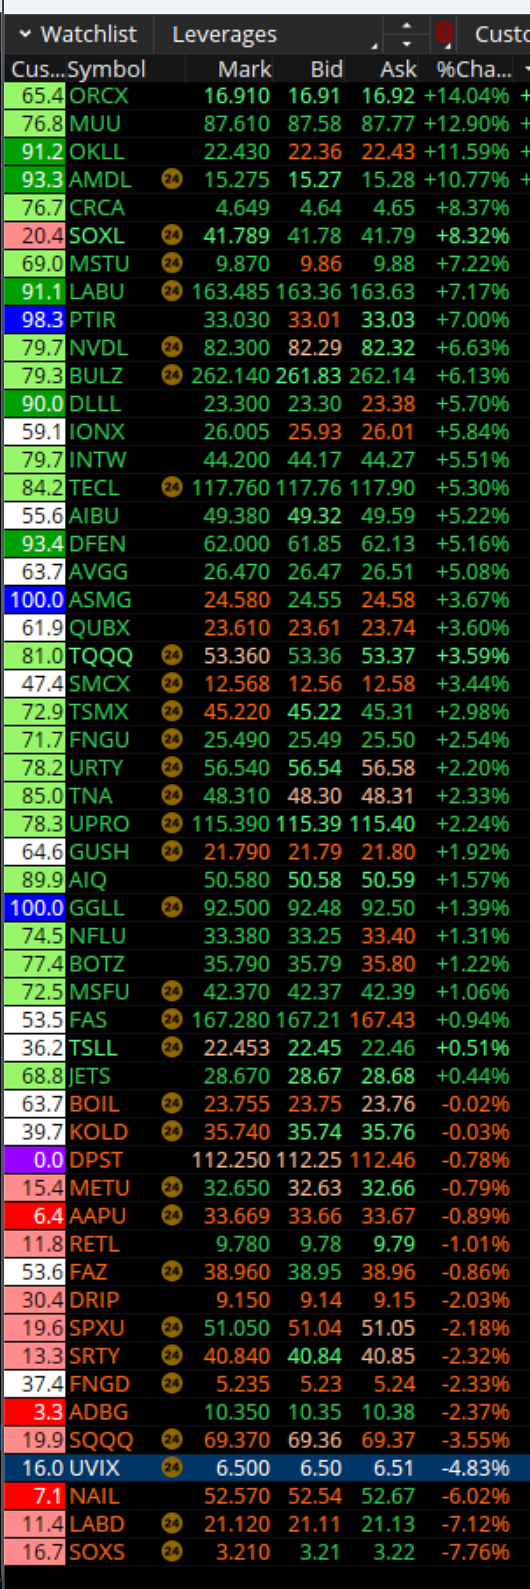This screenshot has width=530, height=1589.
Task: Select the AVGG symbol
Action: point(99,572)
